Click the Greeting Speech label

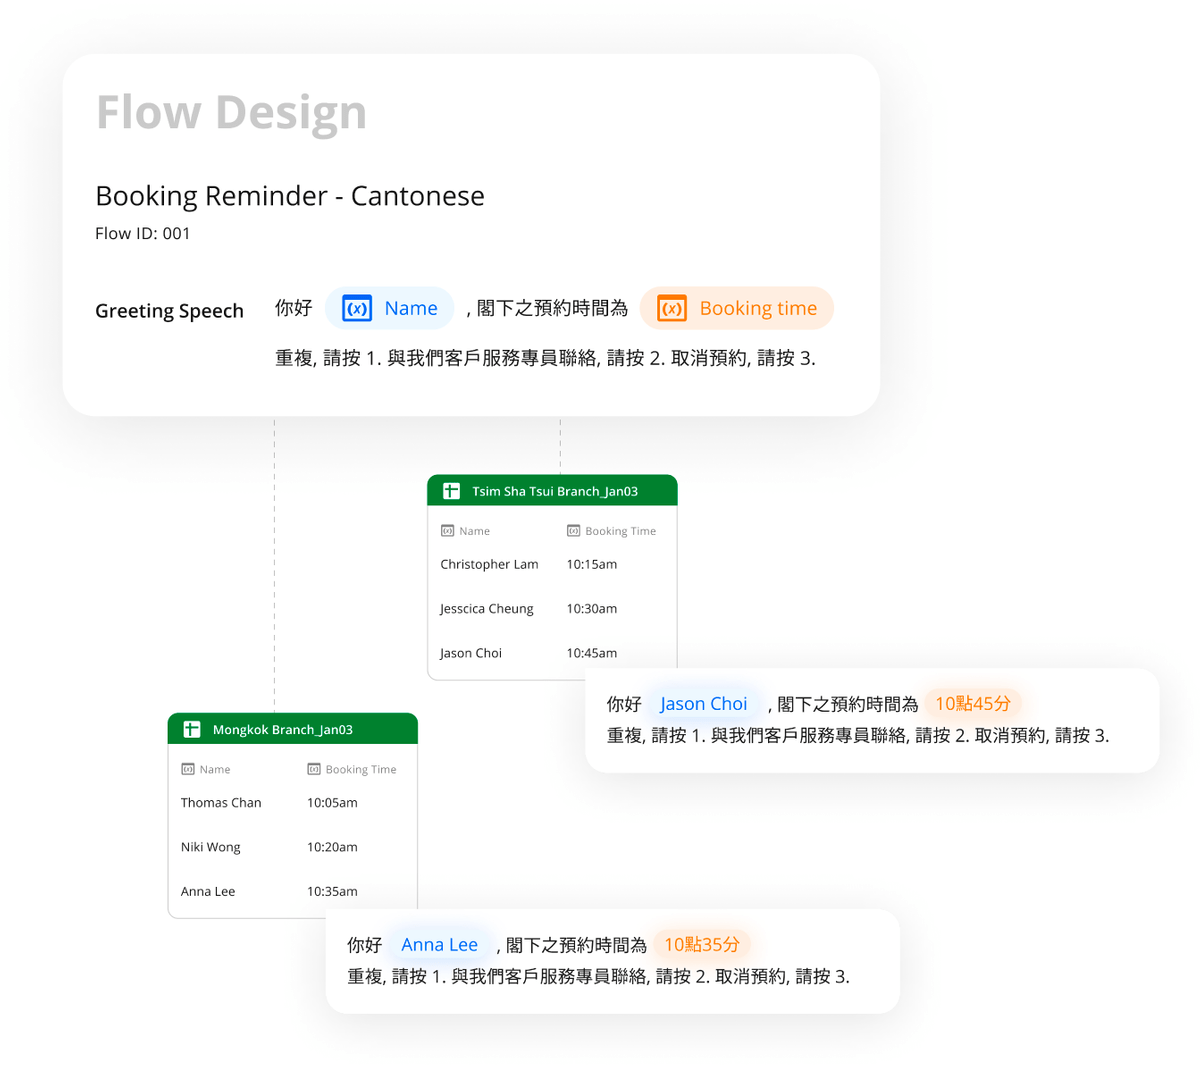pos(169,311)
